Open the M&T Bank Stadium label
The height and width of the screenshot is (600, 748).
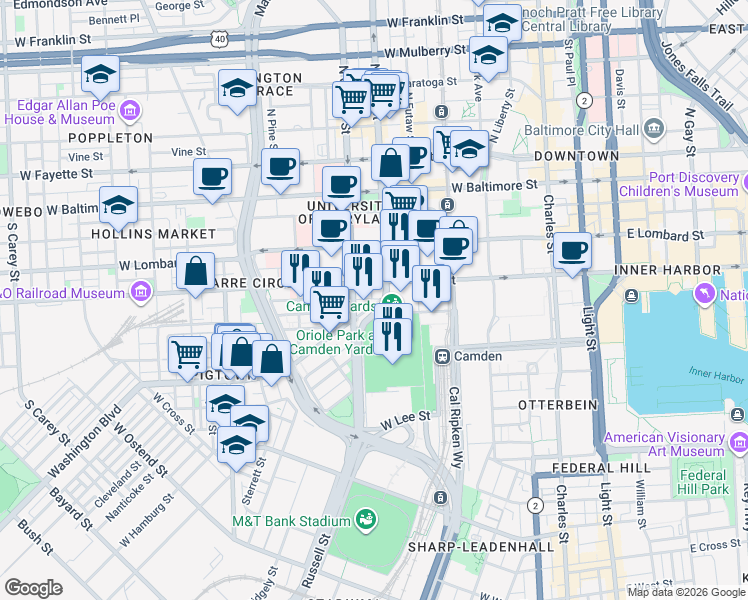(291, 521)
